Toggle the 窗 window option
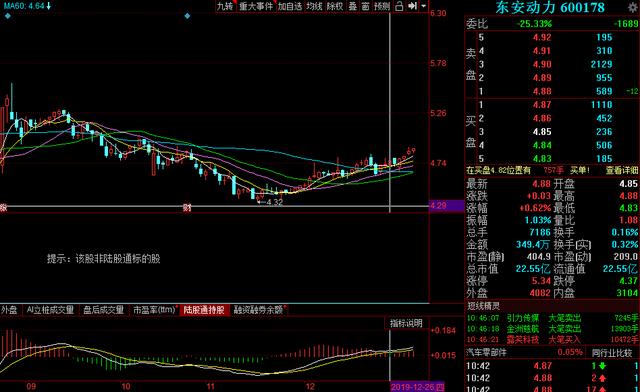This screenshot has height=392, width=640. pos(365,6)
